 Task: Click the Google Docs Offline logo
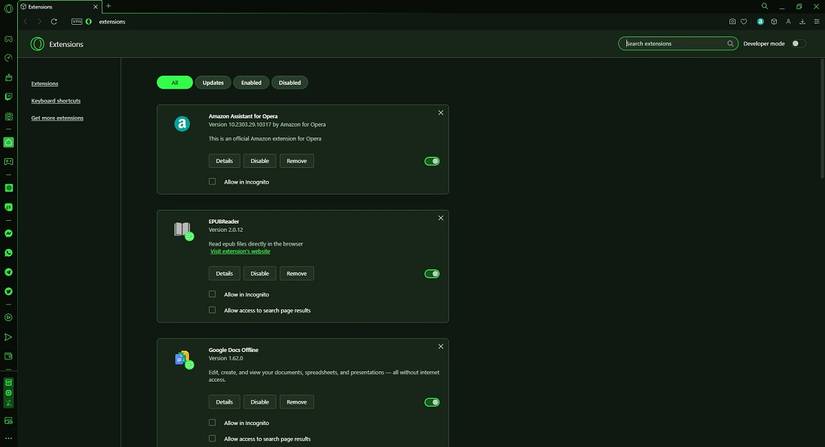click(183, 359)
